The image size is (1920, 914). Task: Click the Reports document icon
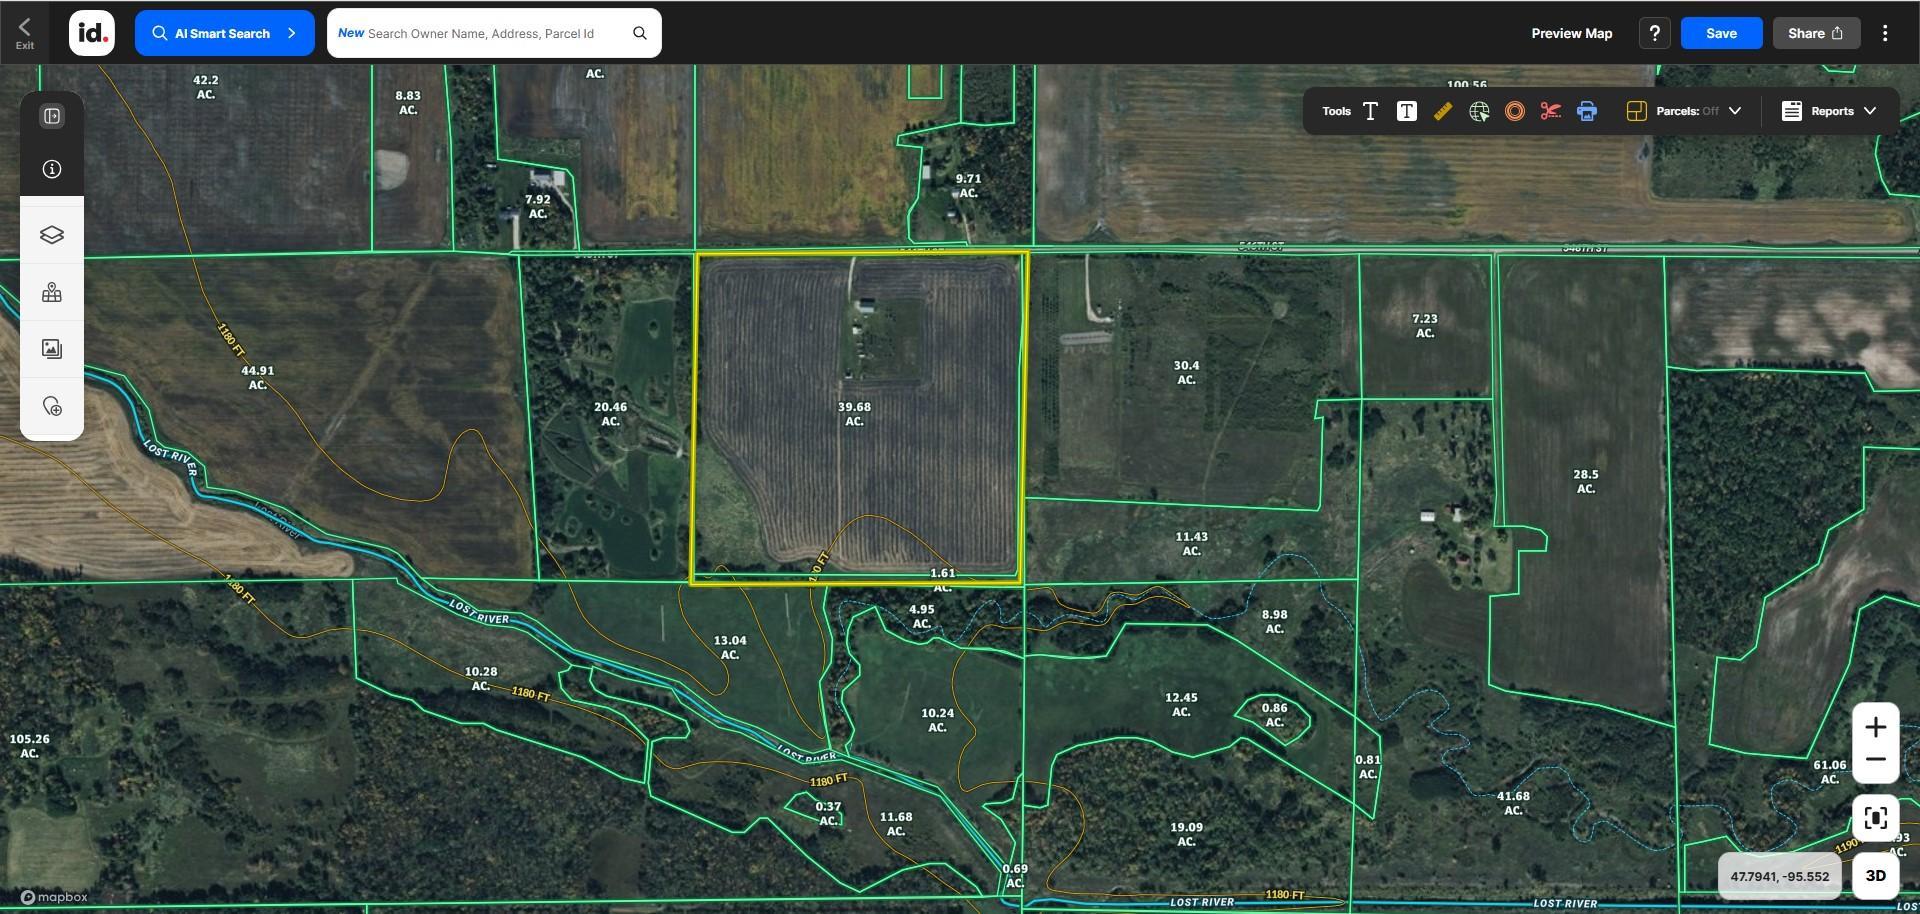point(1792,111)
